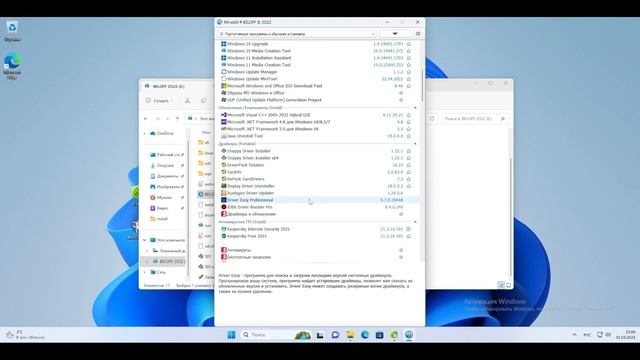640x360 pixels.
Task: Open the hamburger menu in MInstAll toolbar
Action: tap(418, 34)
